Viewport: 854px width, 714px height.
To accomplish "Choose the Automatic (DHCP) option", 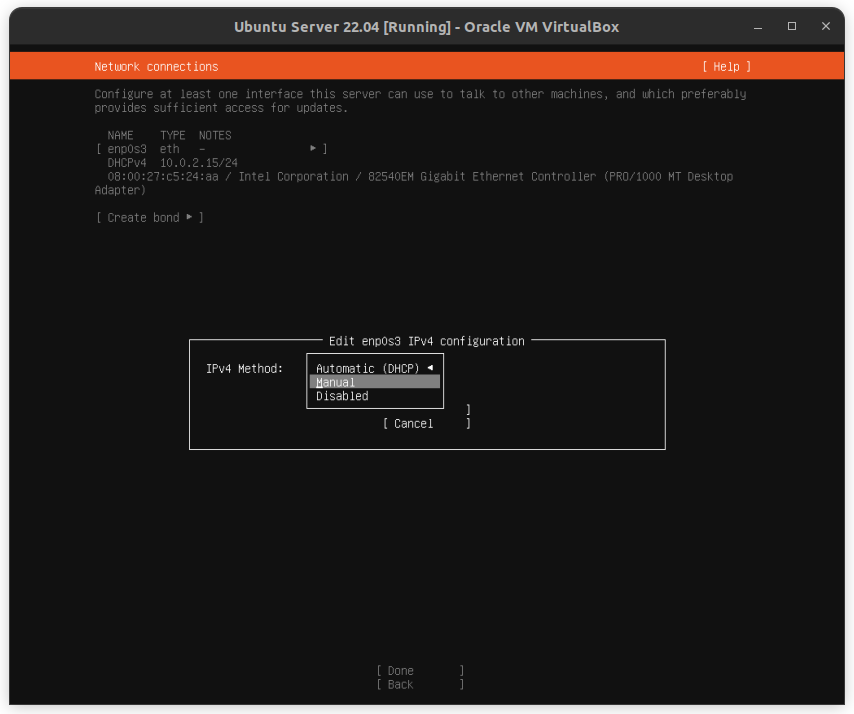I will 375,369.
